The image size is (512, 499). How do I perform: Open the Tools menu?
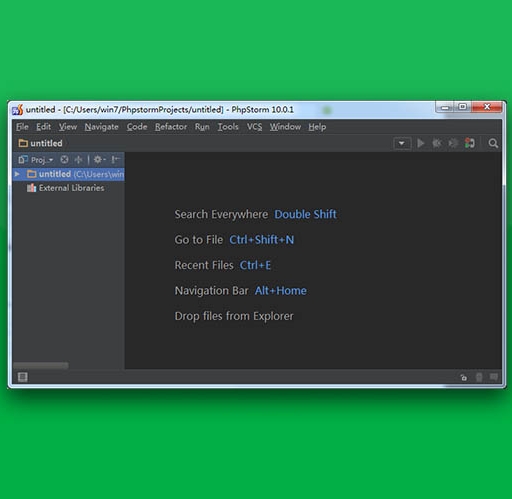coord(228,127)
